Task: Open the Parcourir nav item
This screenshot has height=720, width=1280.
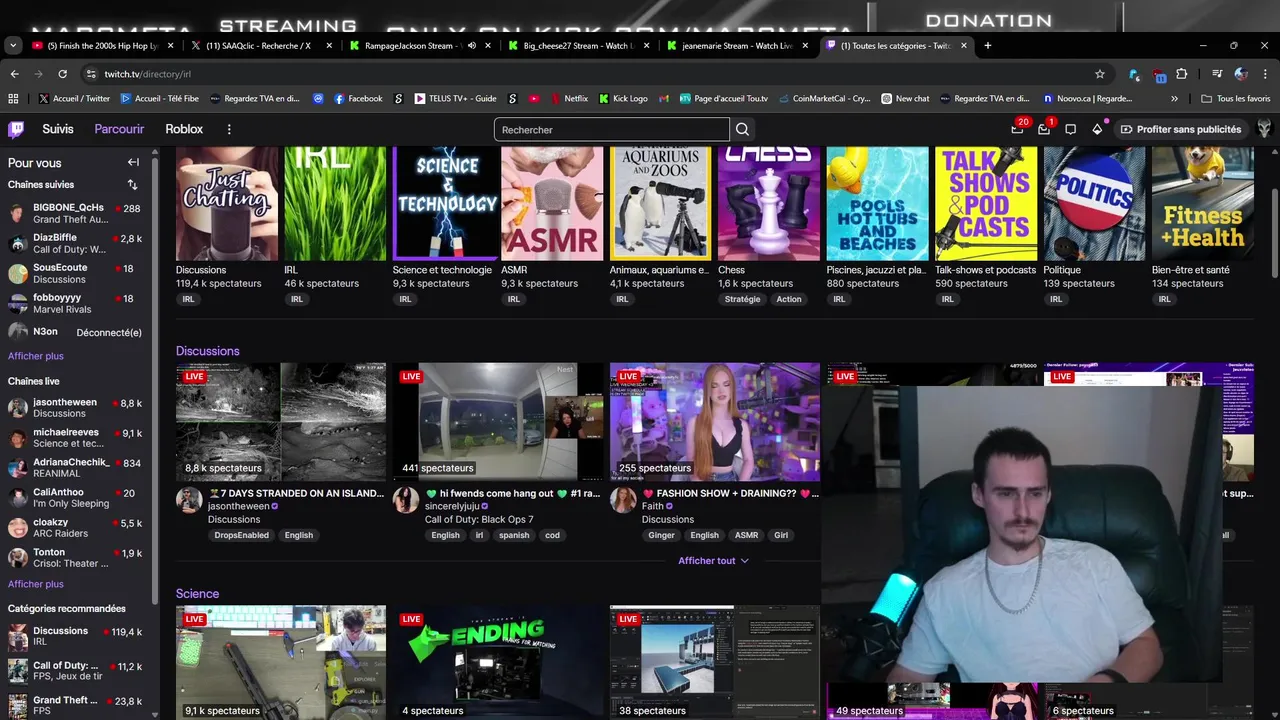Action: coord(119,129)
